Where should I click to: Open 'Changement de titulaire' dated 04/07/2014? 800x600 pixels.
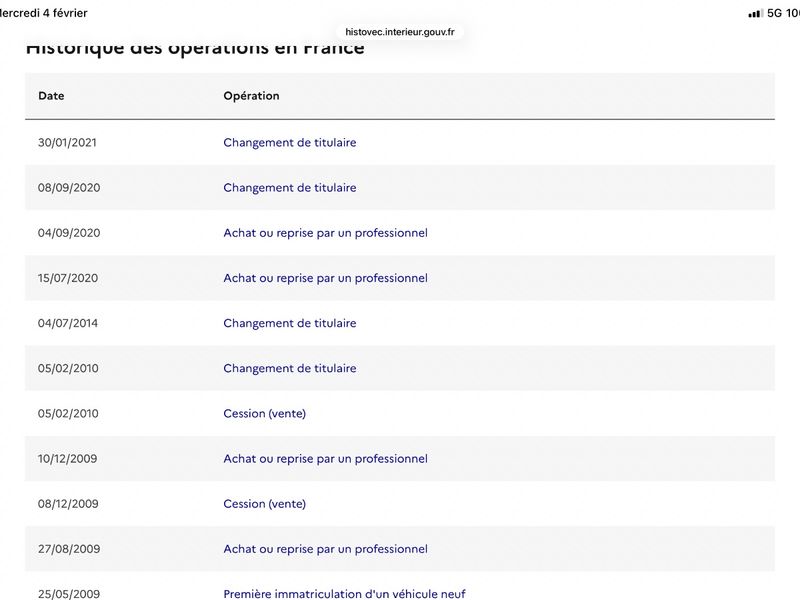point(290,323)
